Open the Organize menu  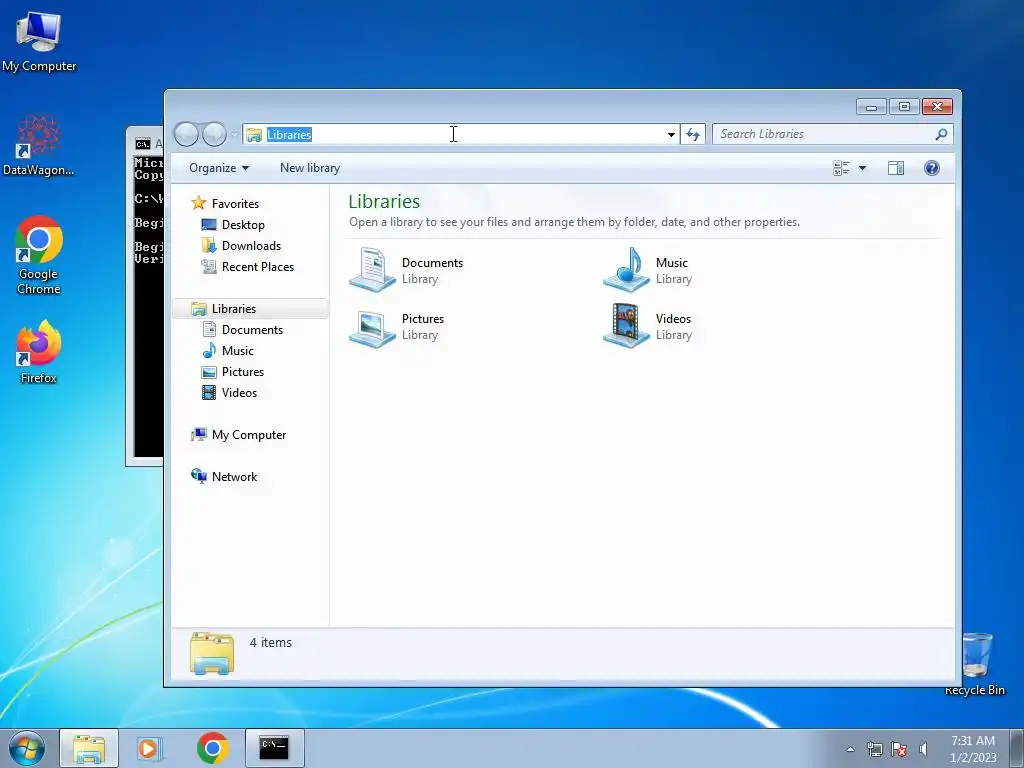(219, 168)
